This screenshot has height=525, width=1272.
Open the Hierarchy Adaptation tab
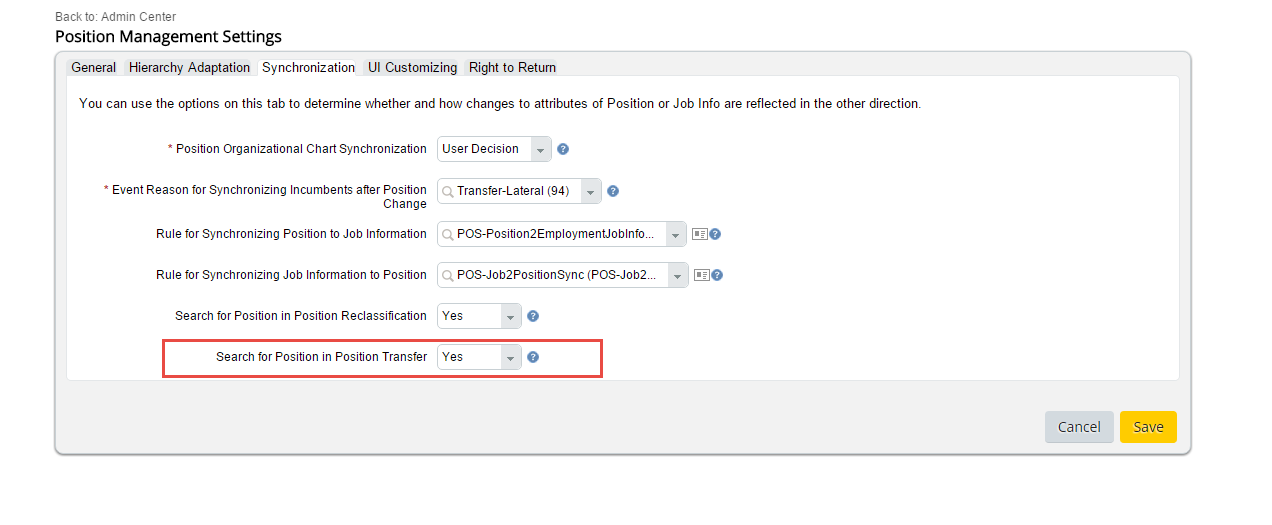click(189, 67)
